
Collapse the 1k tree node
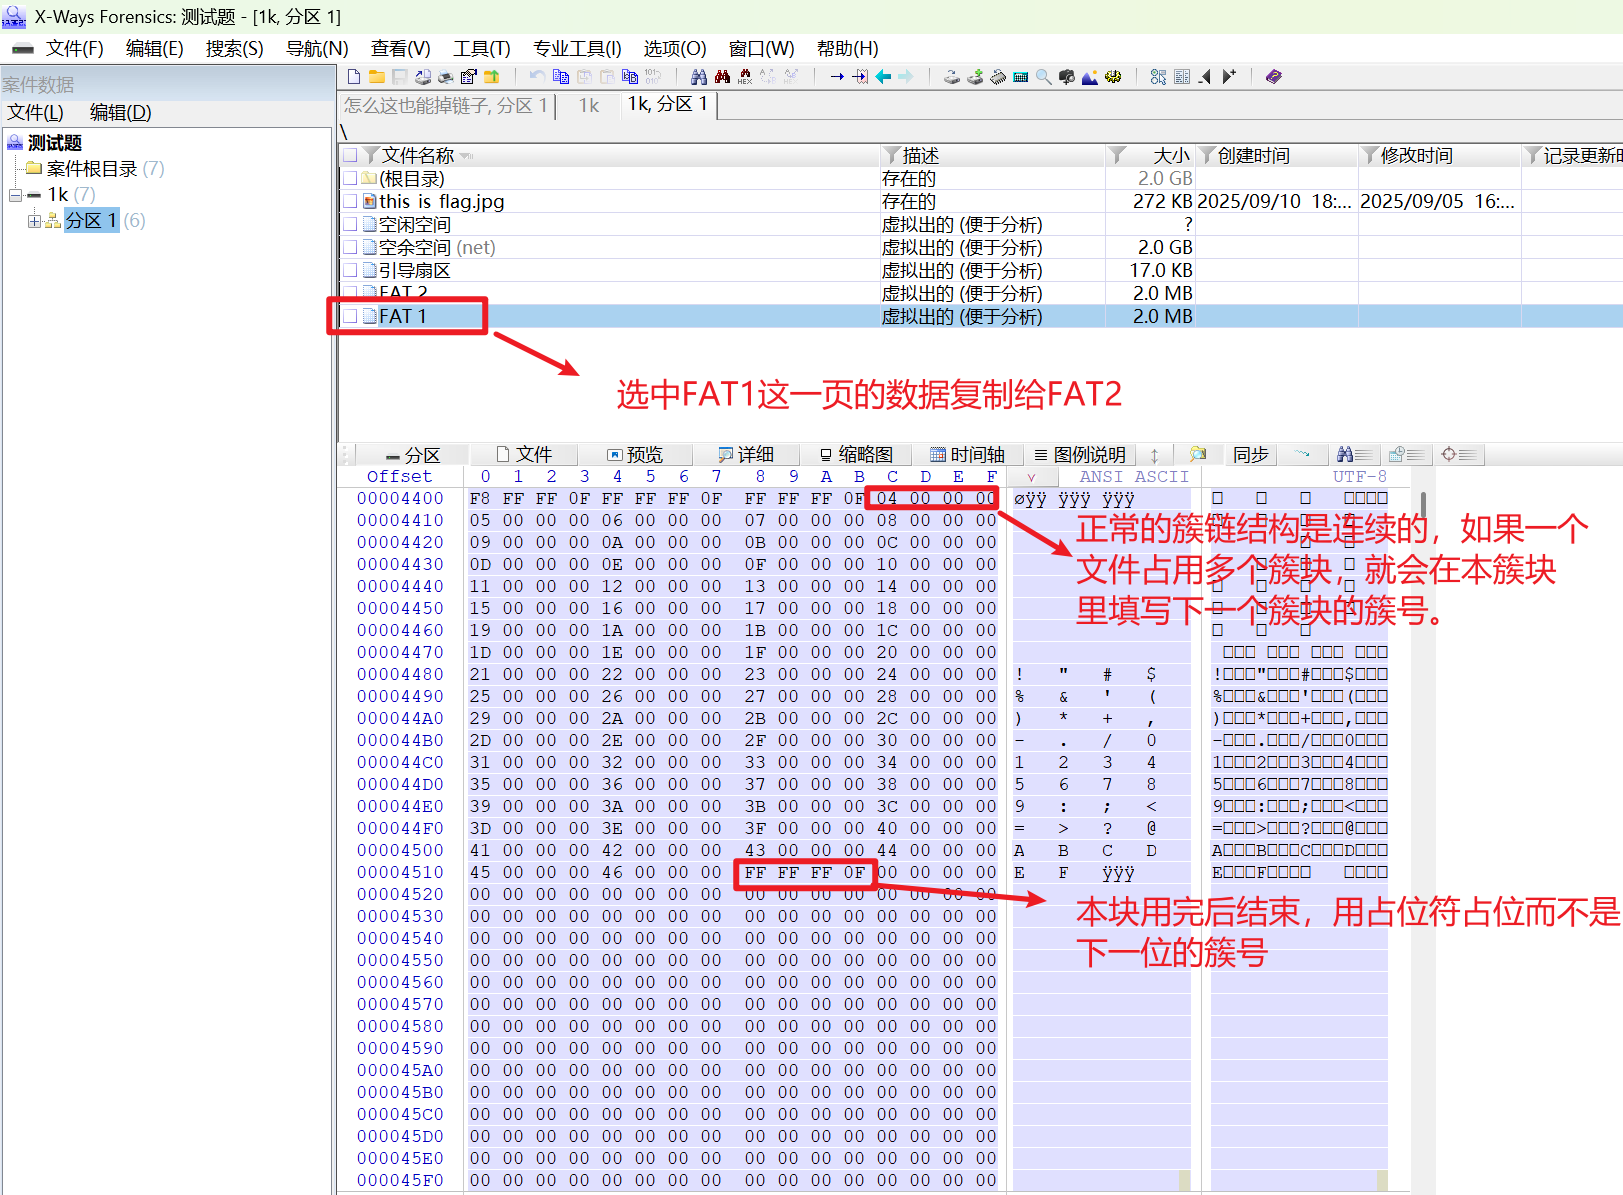click(x=15, y=195)
